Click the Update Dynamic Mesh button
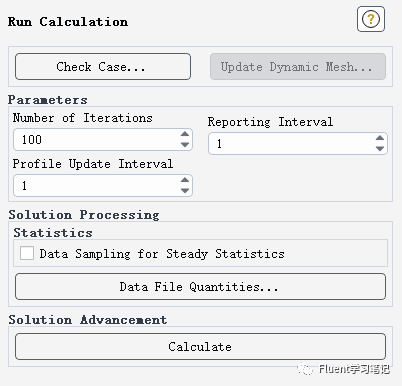Image resolution: width=402 pixels, height=386 pixels. 298,67
